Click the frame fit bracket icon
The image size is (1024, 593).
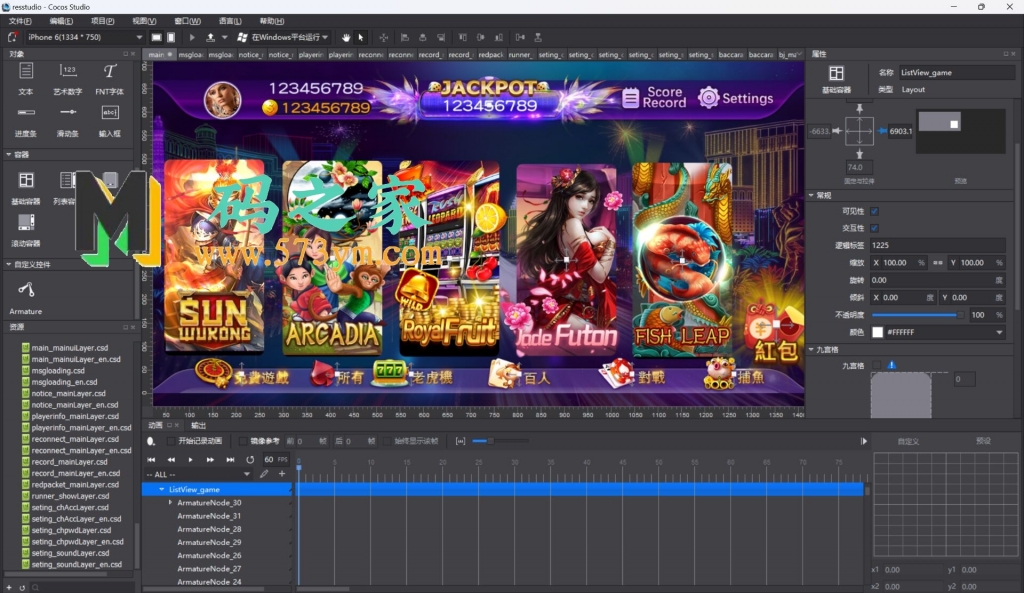click(460, 441)
